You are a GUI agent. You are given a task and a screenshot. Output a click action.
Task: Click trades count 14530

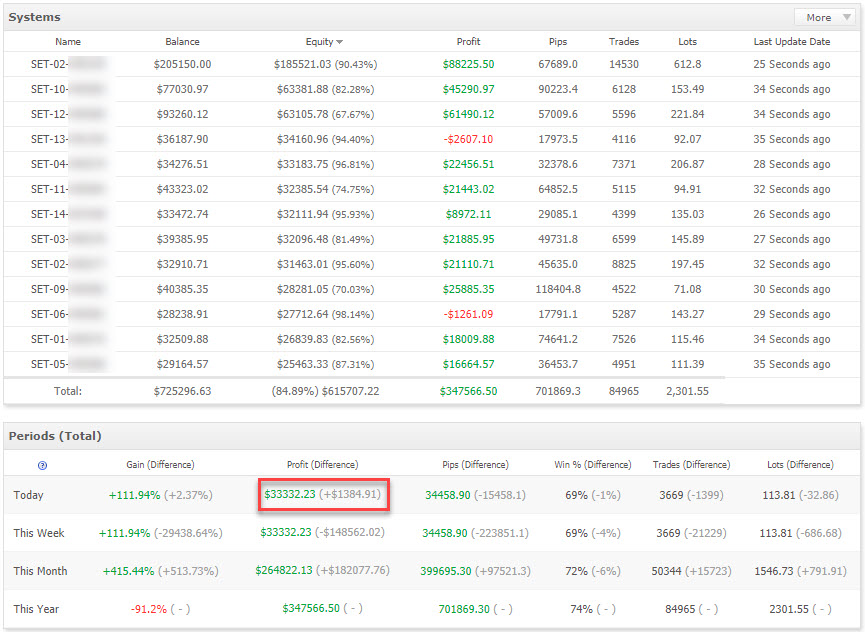624,64
